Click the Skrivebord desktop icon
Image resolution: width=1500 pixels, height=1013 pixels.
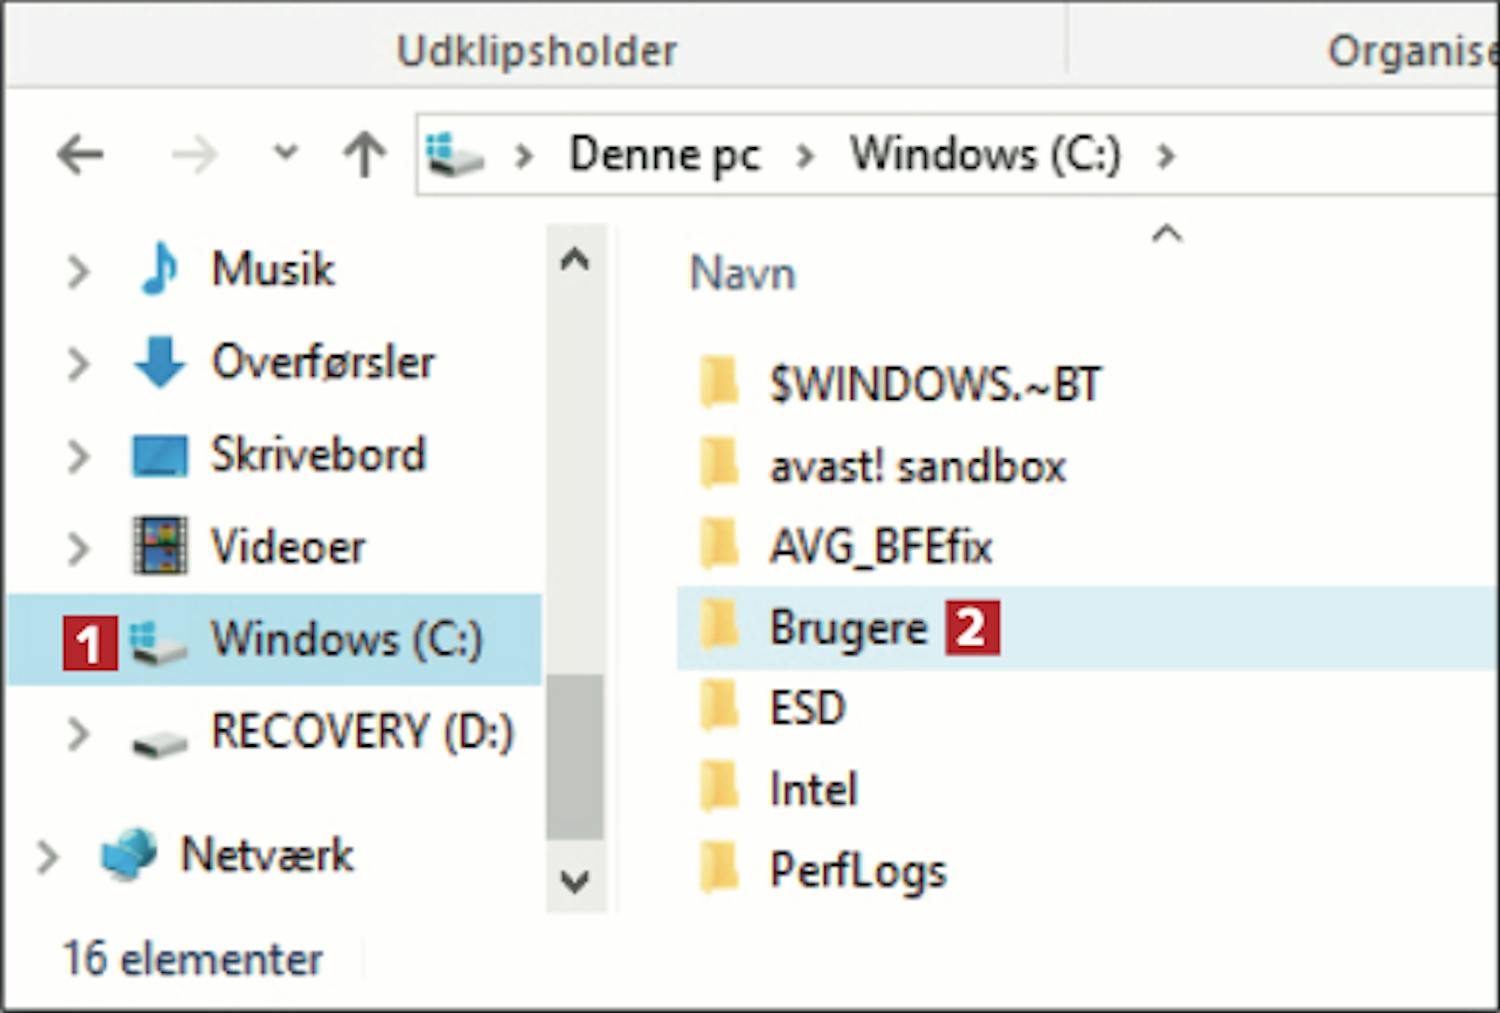coord(160,455)
